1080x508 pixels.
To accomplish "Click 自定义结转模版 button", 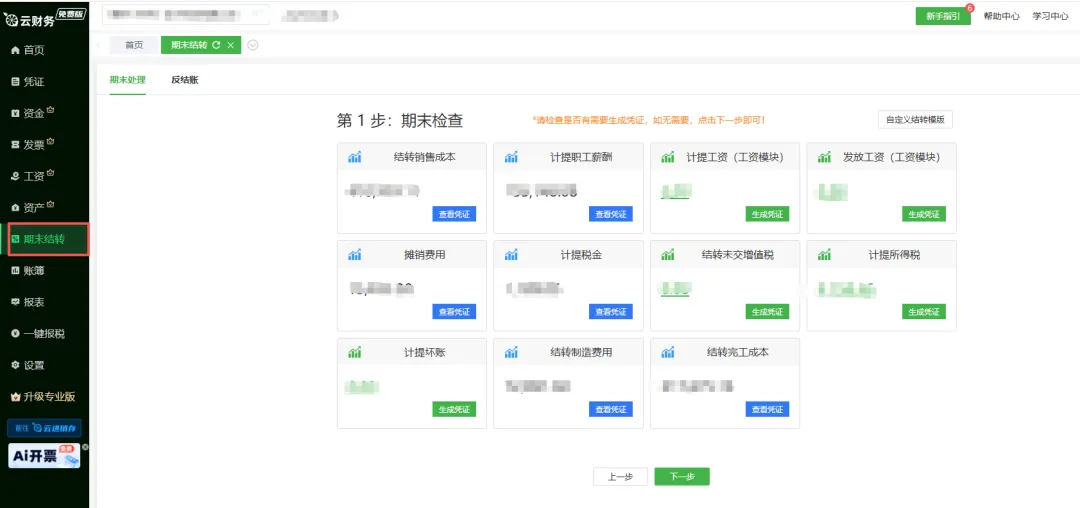I will tap(915, 119).
